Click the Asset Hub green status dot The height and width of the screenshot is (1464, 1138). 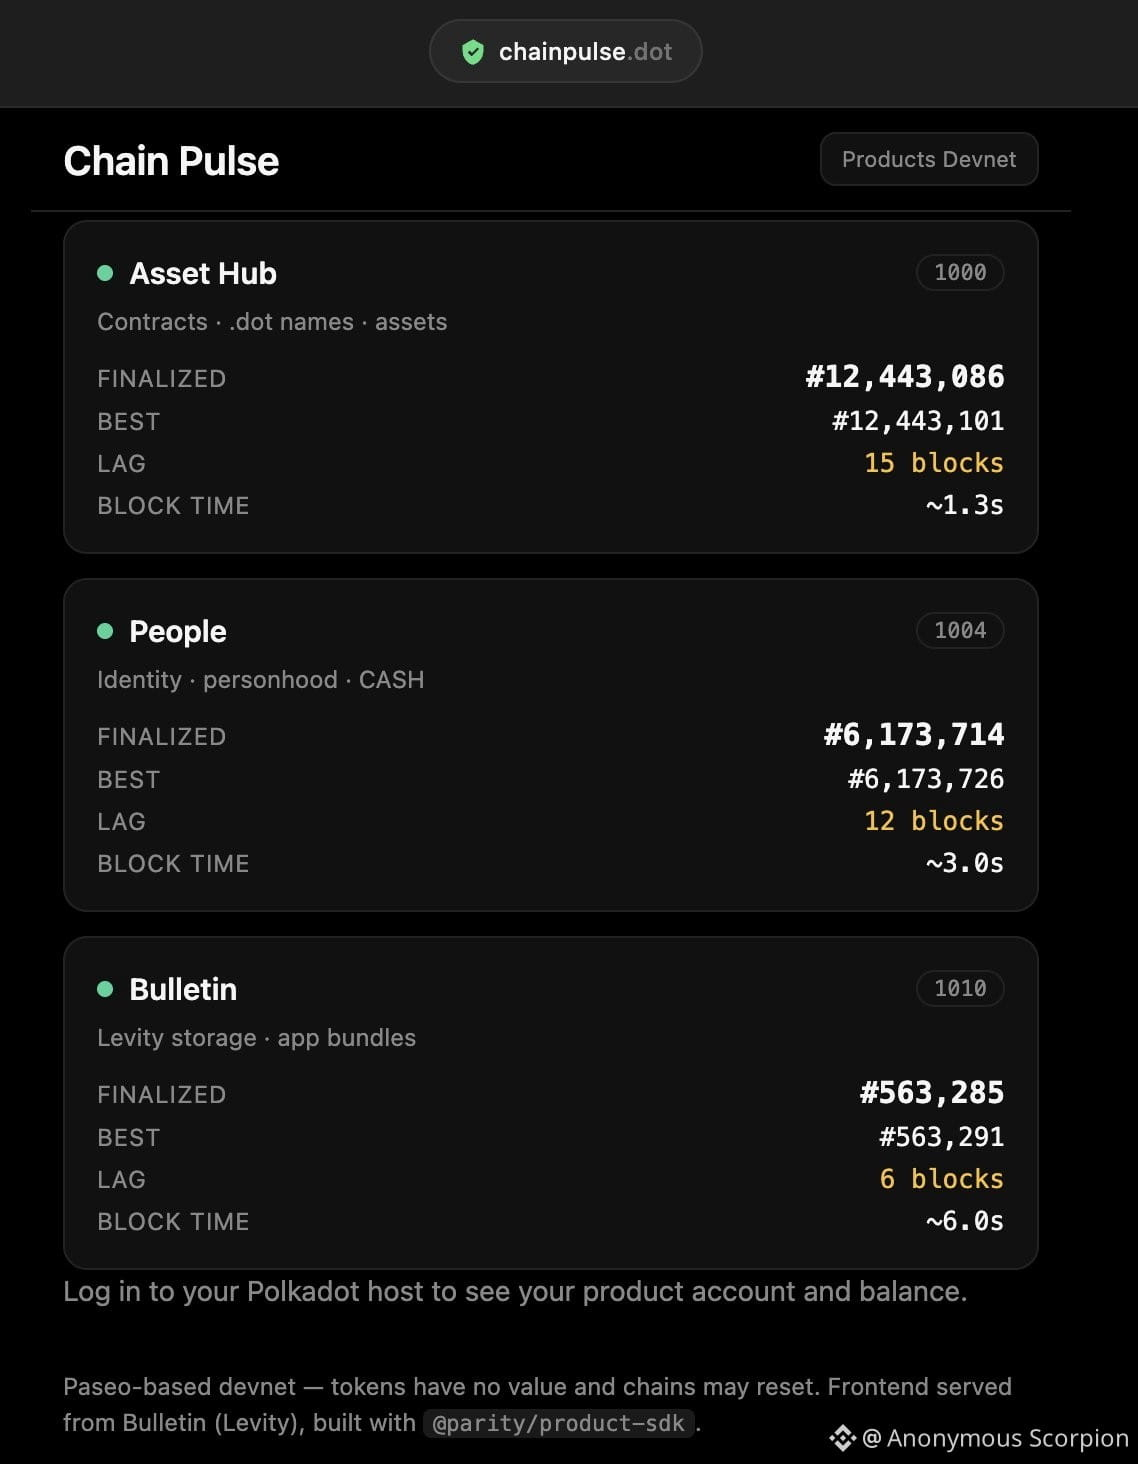coord(105,273)
